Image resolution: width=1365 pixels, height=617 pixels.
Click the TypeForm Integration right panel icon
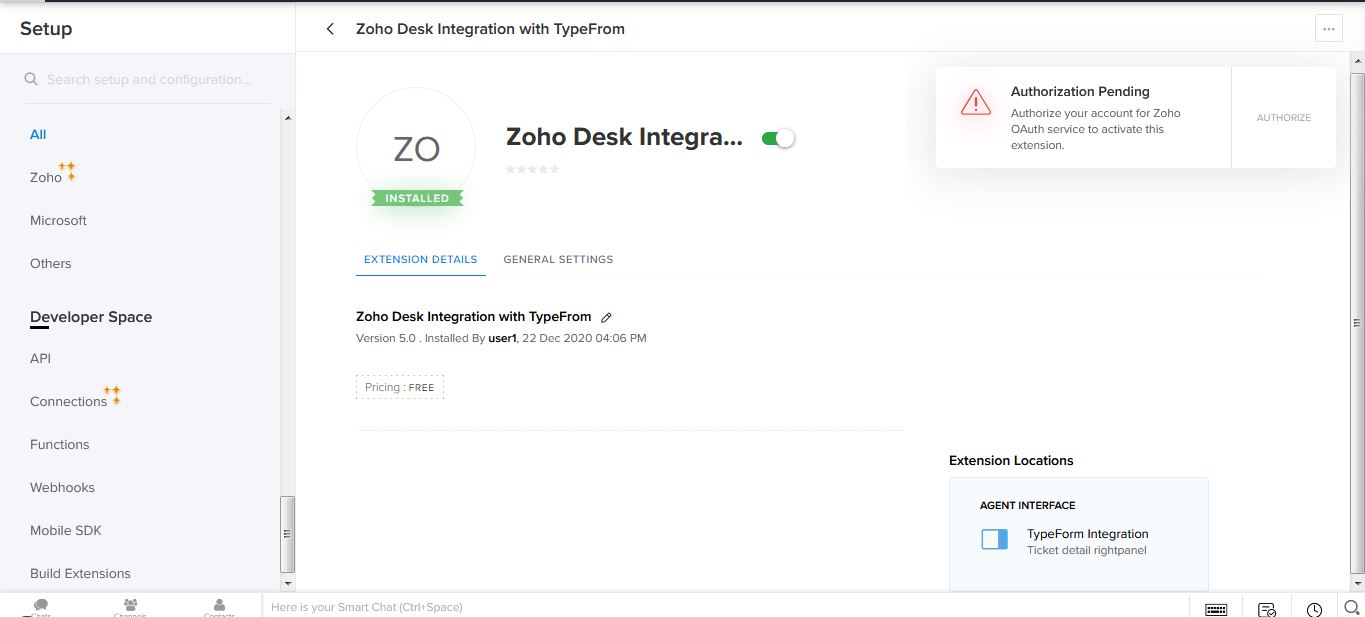tap(994, 540)
